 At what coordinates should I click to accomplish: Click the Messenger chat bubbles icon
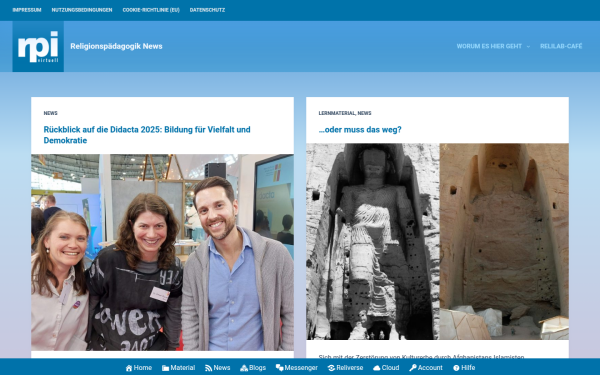pos(280,368)
